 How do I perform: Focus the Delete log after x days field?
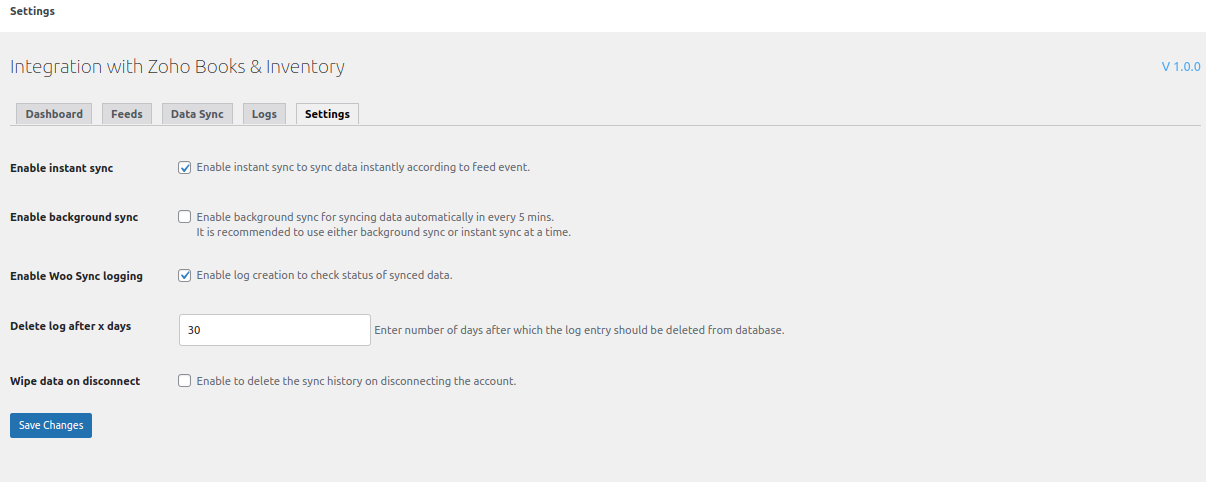pyautogui.click(x=274, y=330)
